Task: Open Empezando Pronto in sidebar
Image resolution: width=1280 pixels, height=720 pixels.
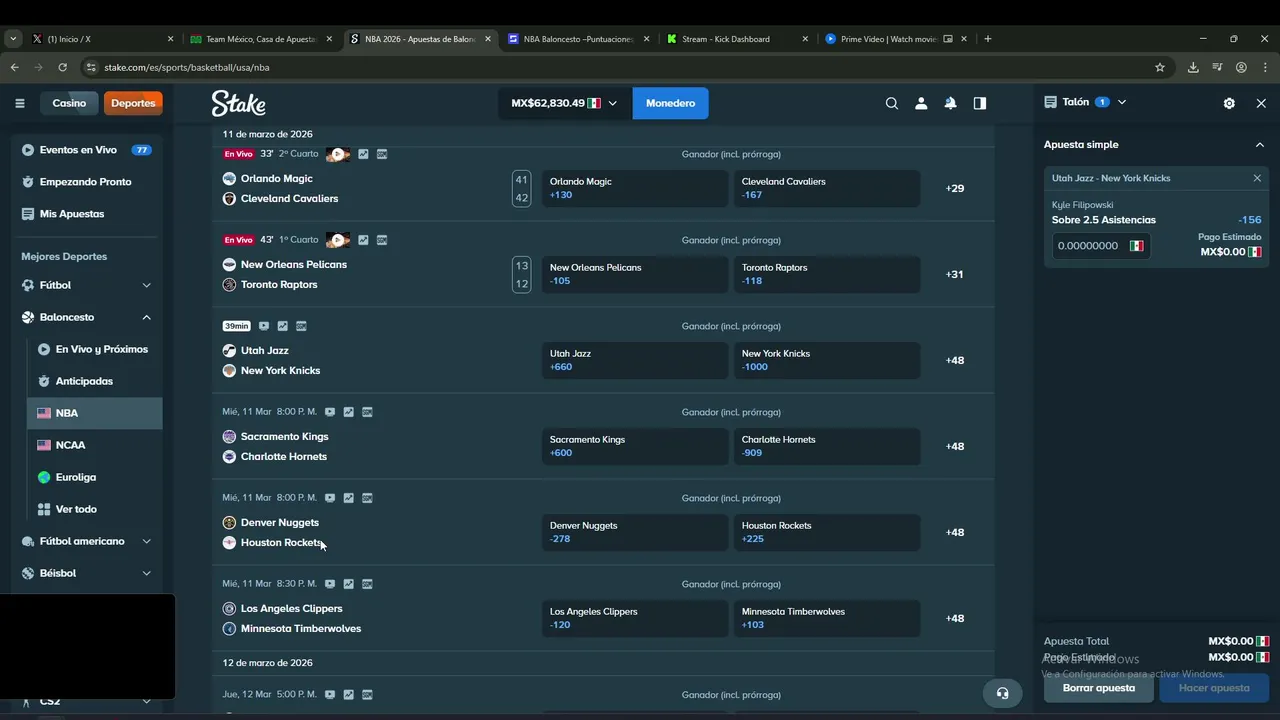Action: (x=87, y=182)
